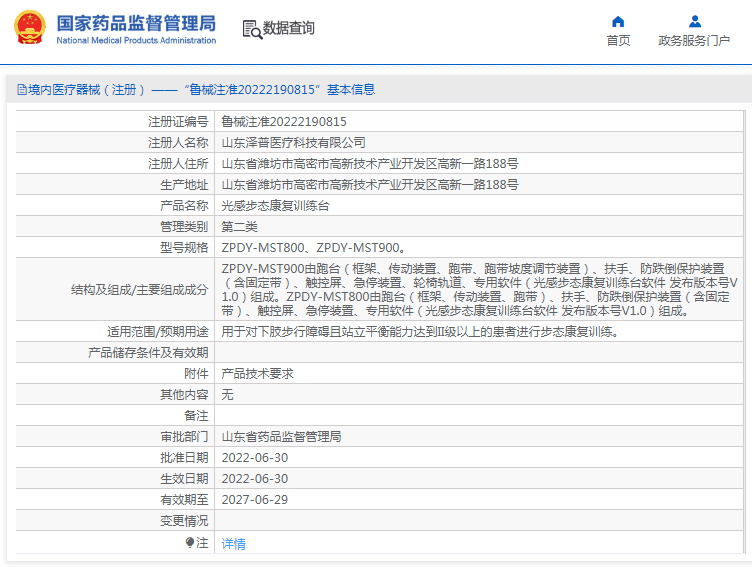Click the 其他内容 row label
The height and width of the screenshot is (567, 752).
[184, 395]
